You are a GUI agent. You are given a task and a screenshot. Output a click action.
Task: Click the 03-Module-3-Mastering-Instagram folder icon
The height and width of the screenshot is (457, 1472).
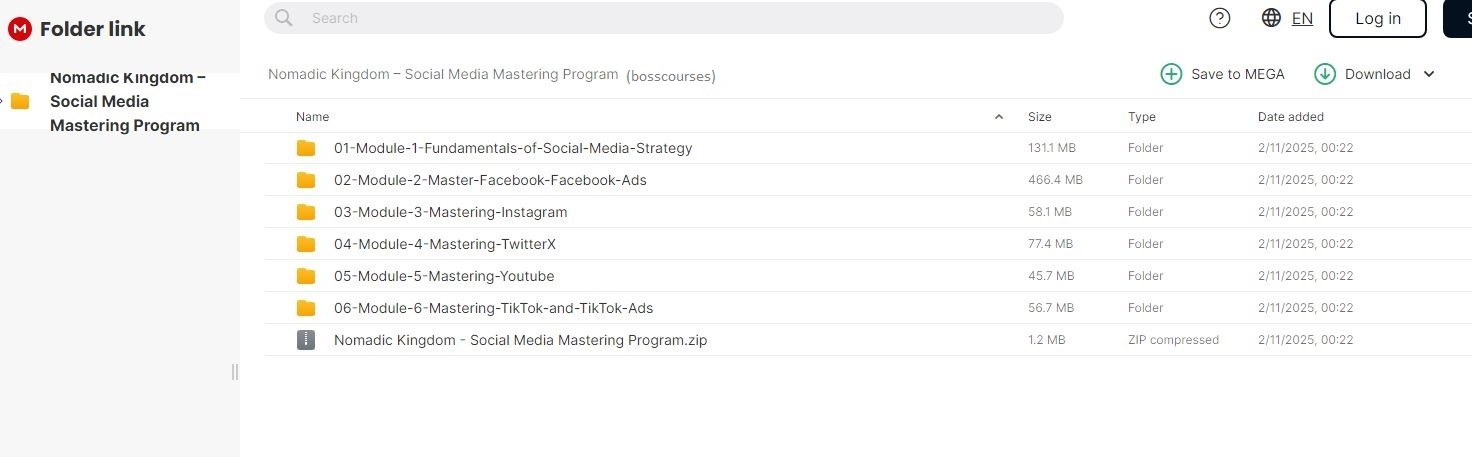[306, 212]
